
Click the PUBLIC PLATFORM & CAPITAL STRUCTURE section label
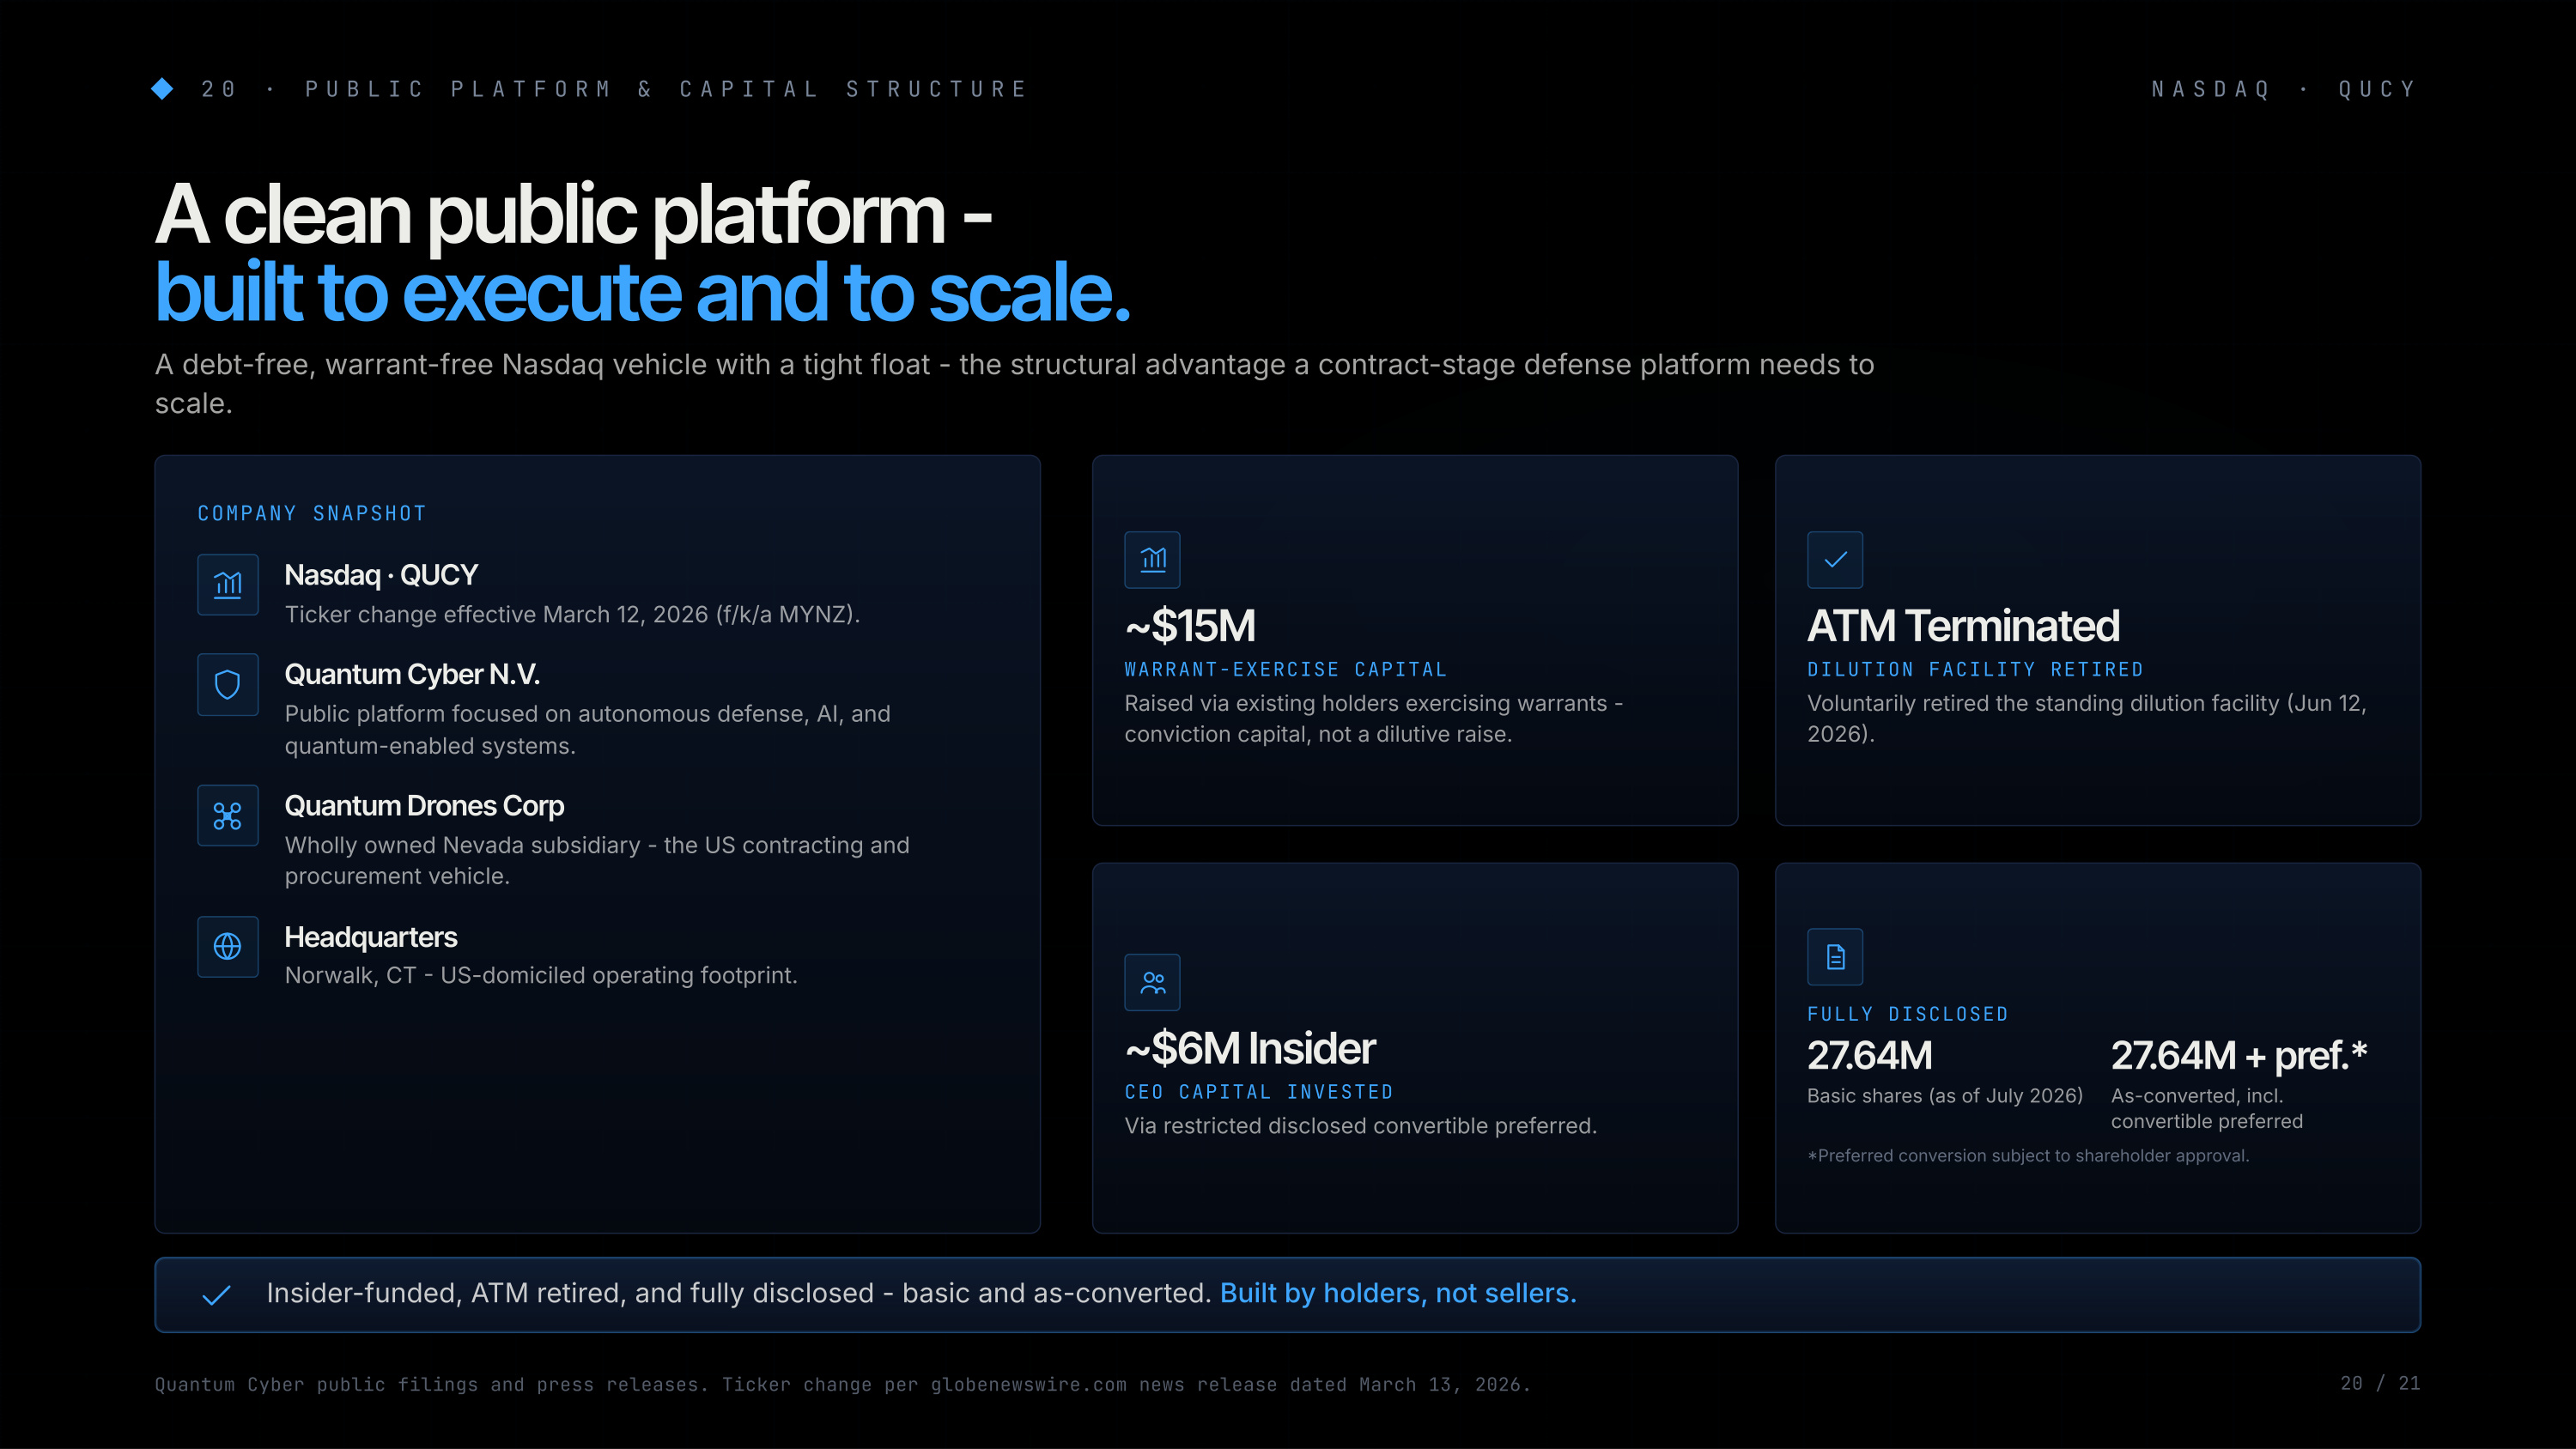(666, 89)
